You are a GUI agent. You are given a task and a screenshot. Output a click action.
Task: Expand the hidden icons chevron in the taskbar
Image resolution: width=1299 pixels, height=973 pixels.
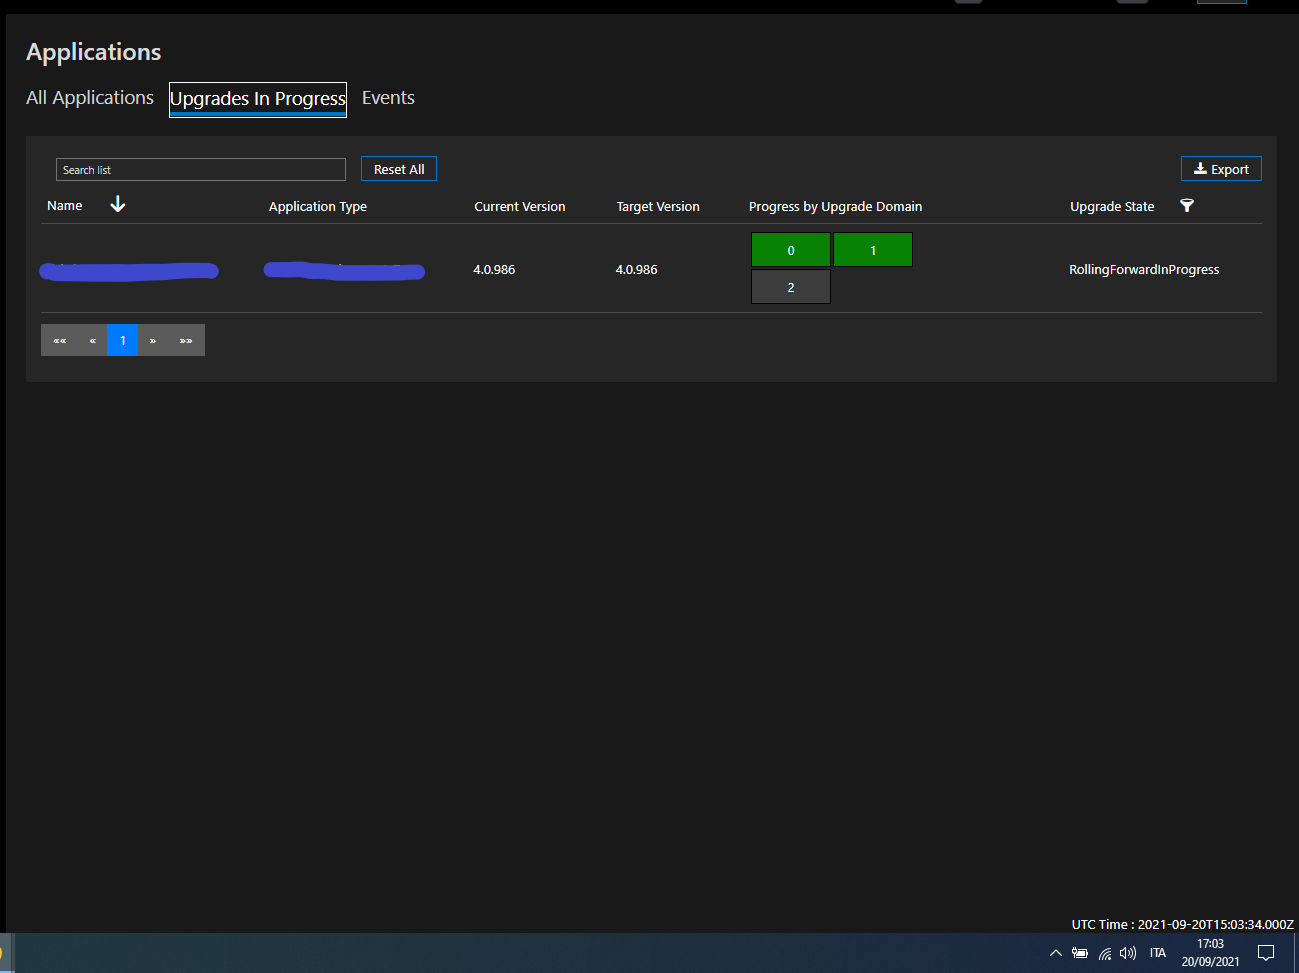coord(1056,952)
